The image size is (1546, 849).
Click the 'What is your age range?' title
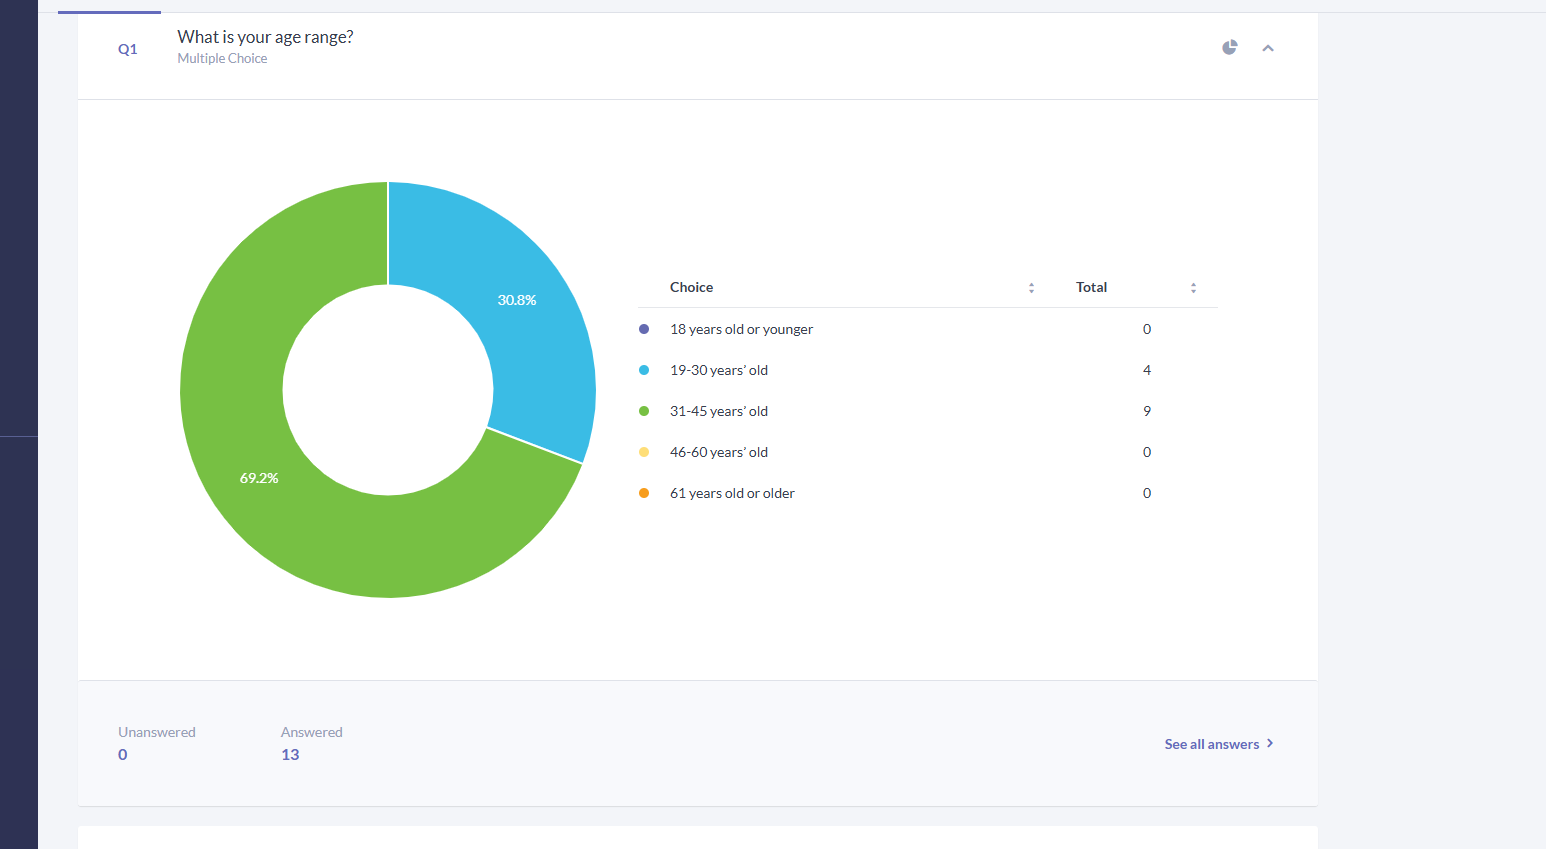265,37
